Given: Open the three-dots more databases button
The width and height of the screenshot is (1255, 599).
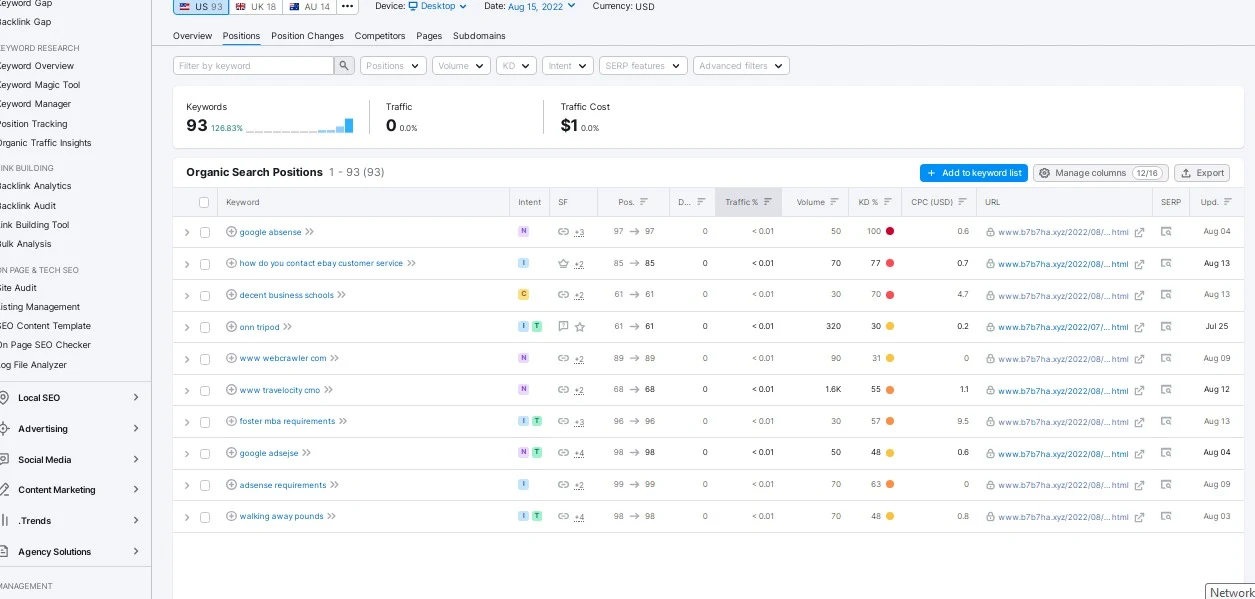Looking at the screenshot, I should click(x=347, y=6).
